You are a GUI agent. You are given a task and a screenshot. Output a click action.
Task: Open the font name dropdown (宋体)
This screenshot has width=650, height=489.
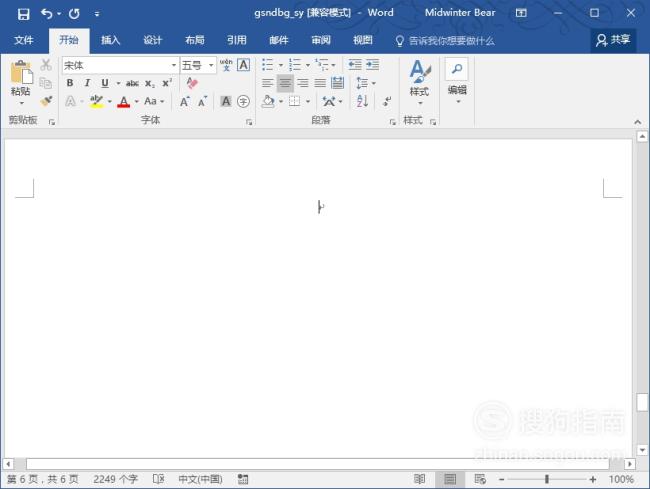click(x=173, y=65)
